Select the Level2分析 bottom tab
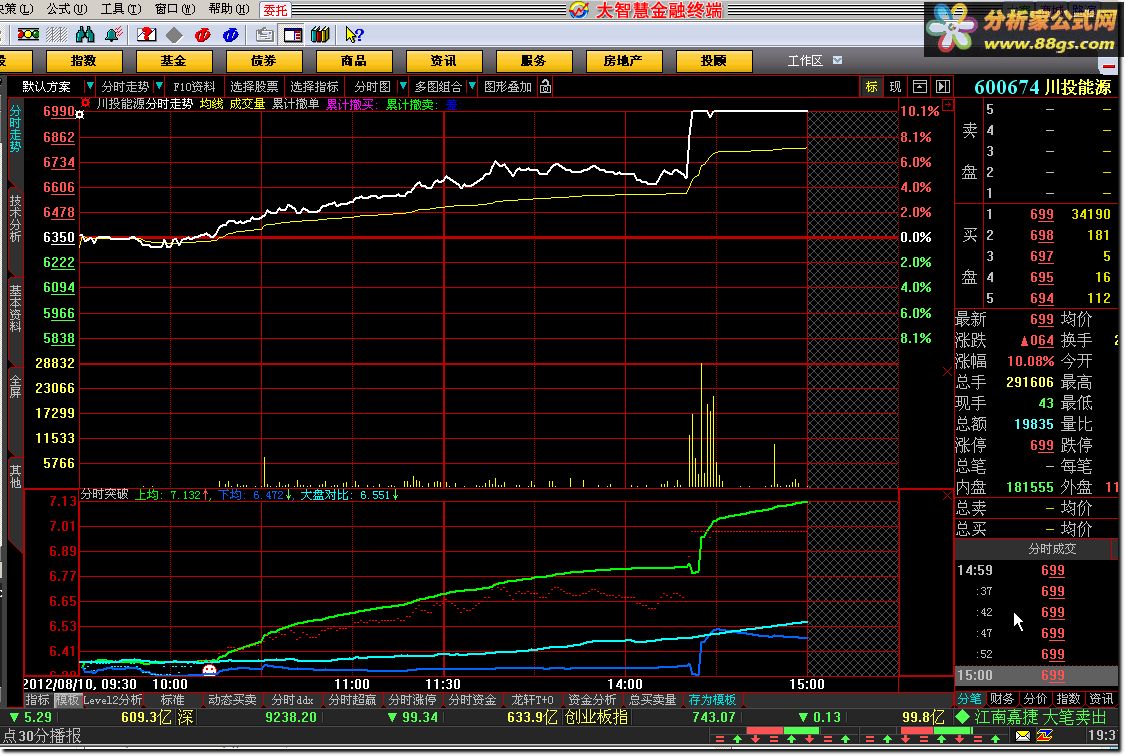 pos(113,699)
